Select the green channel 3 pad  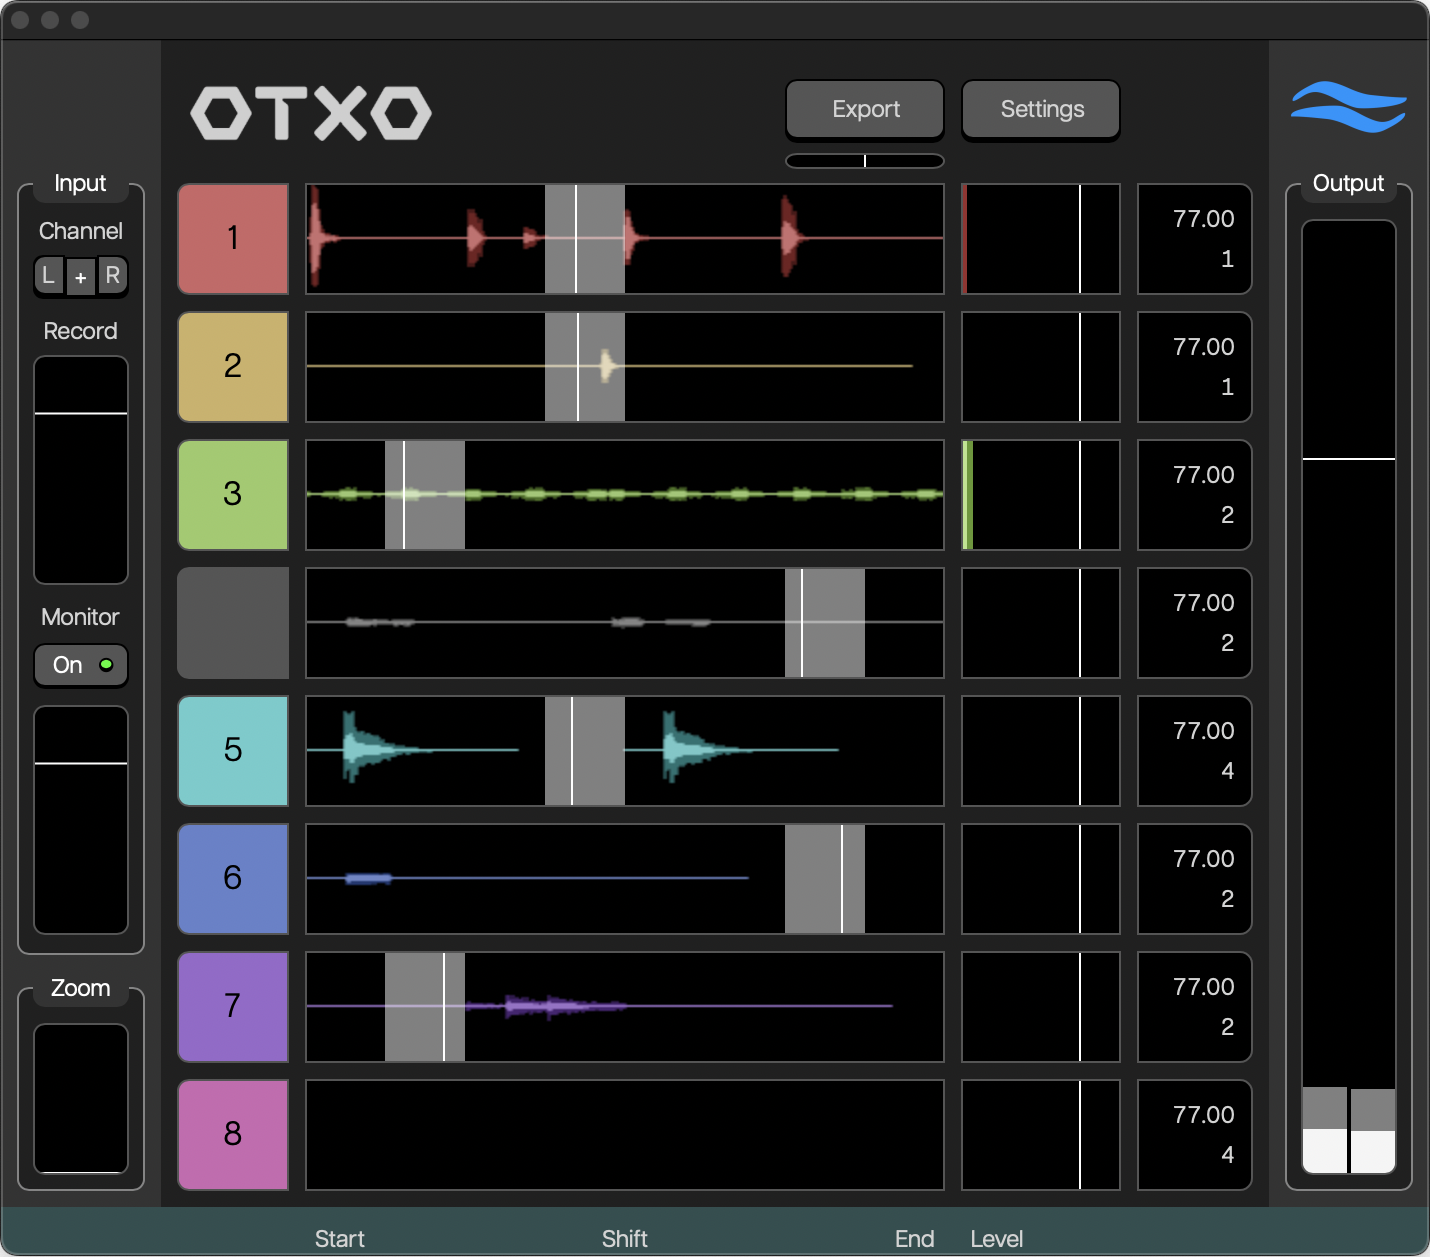pos(232,495)
